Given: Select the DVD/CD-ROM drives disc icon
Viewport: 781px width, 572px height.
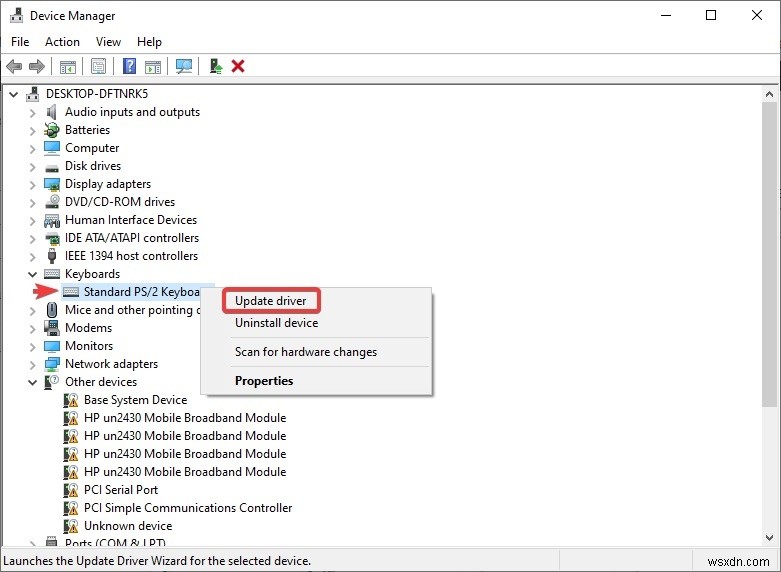Looking at the screenshot, I should [x=52, y=202].
